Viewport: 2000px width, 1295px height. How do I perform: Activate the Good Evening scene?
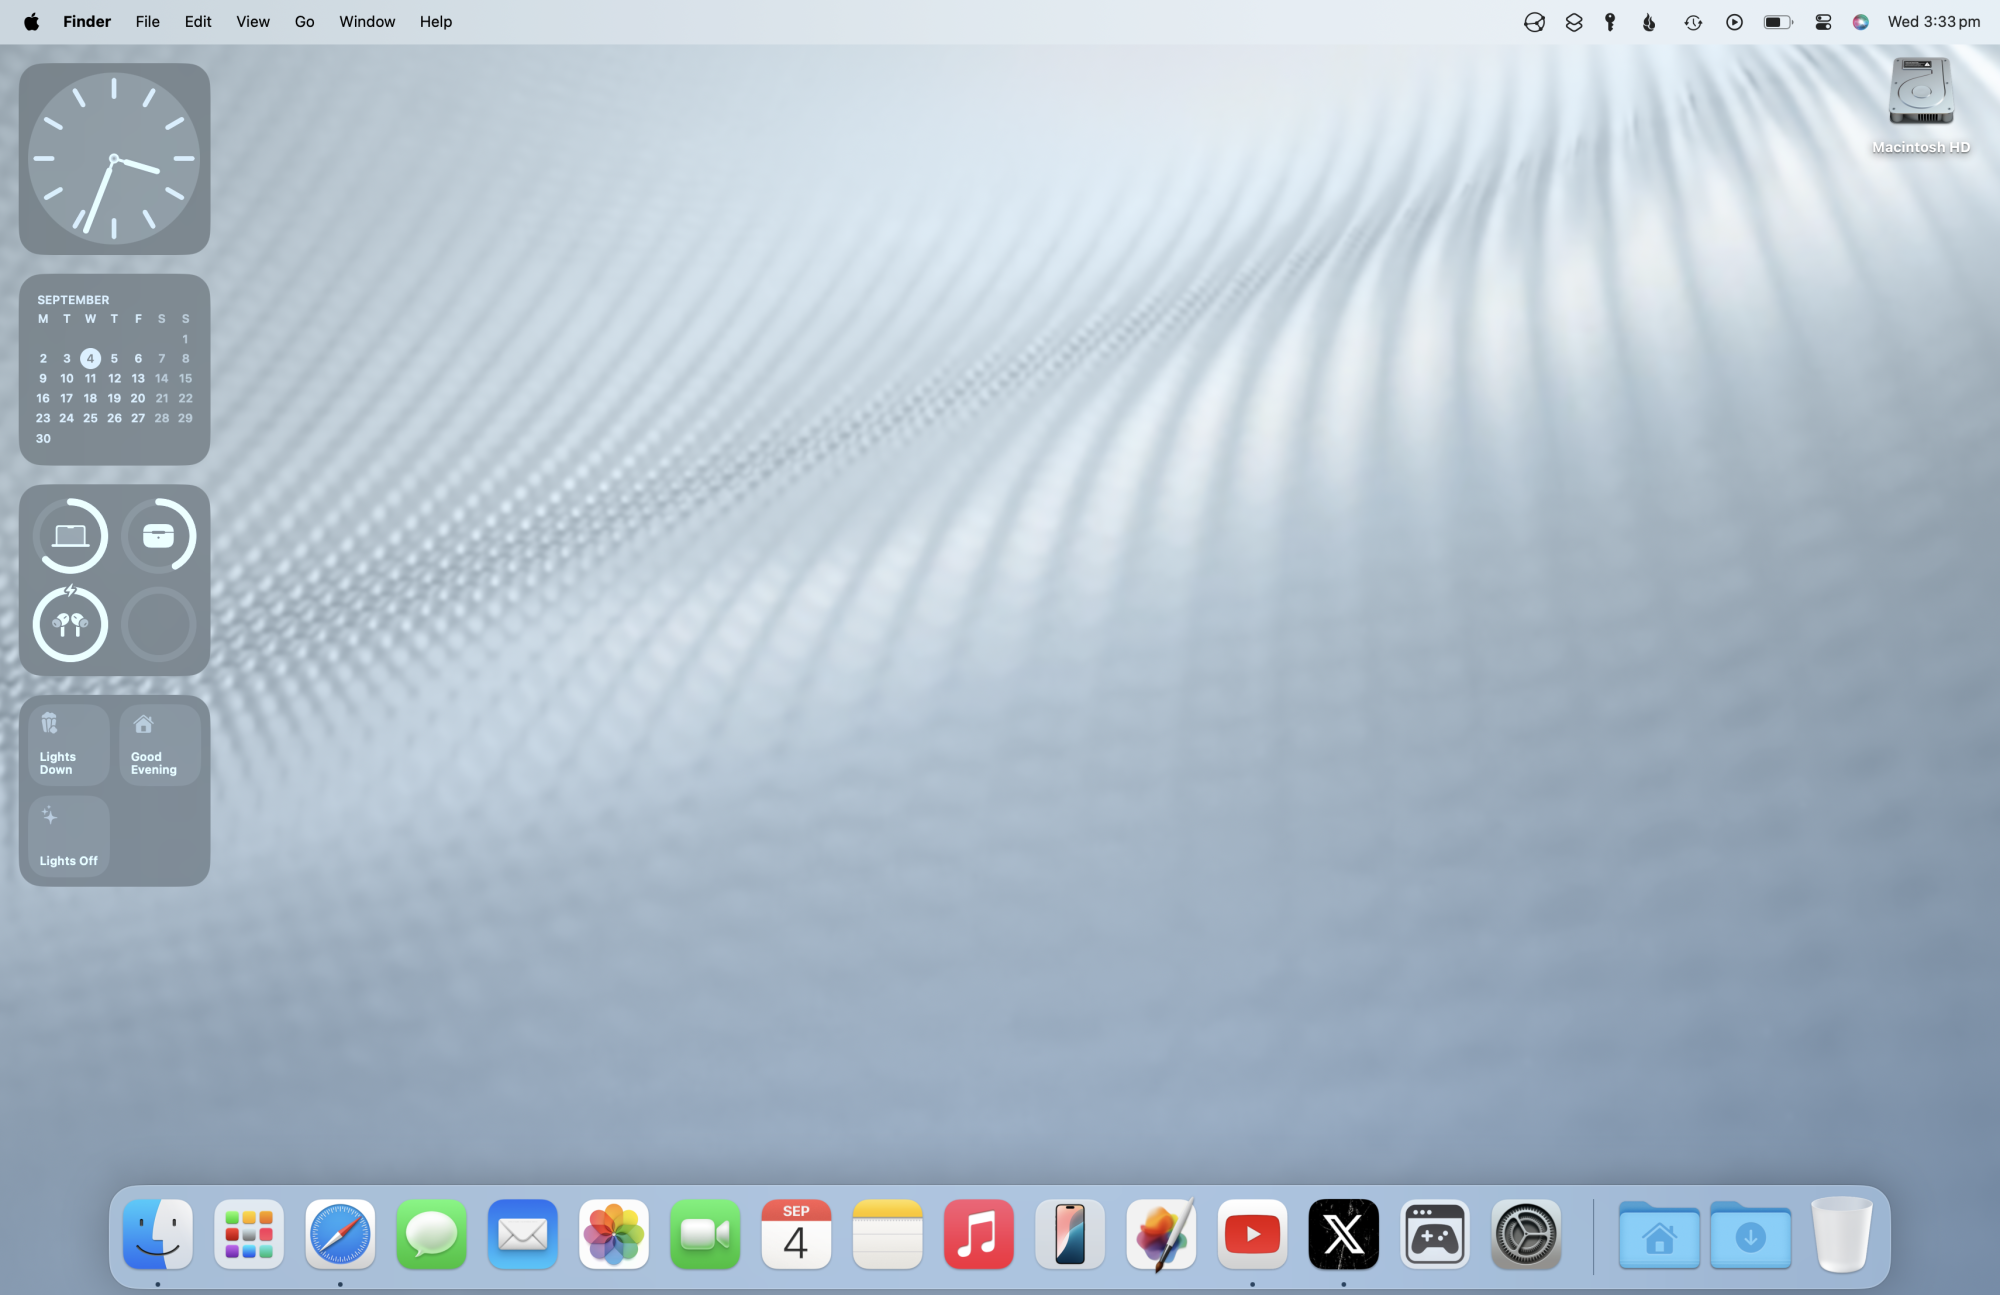[159, 744]
